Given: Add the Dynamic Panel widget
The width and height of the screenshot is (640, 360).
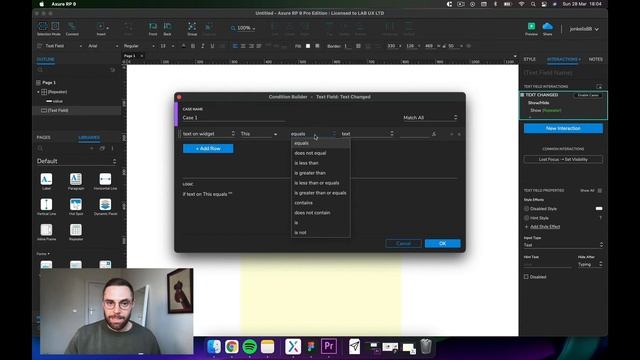Looking at the screenshot, I should click(105, 207).
